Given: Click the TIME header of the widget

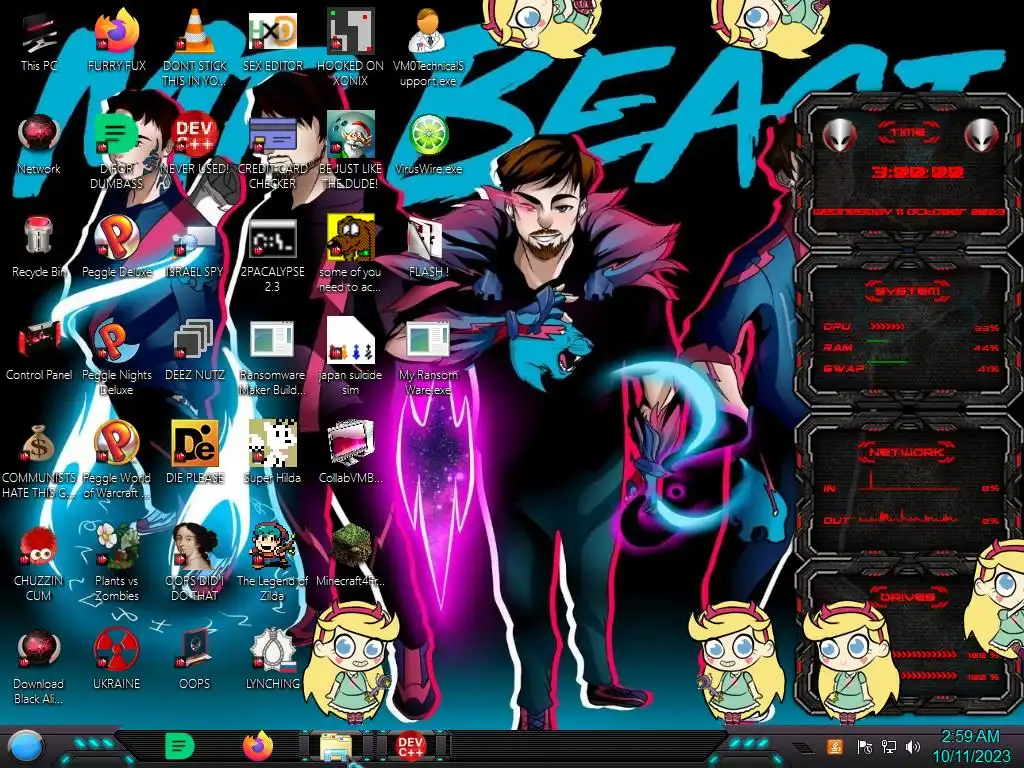Looking at the screenshot, I should pyautogui.click(x=908, y=132).
